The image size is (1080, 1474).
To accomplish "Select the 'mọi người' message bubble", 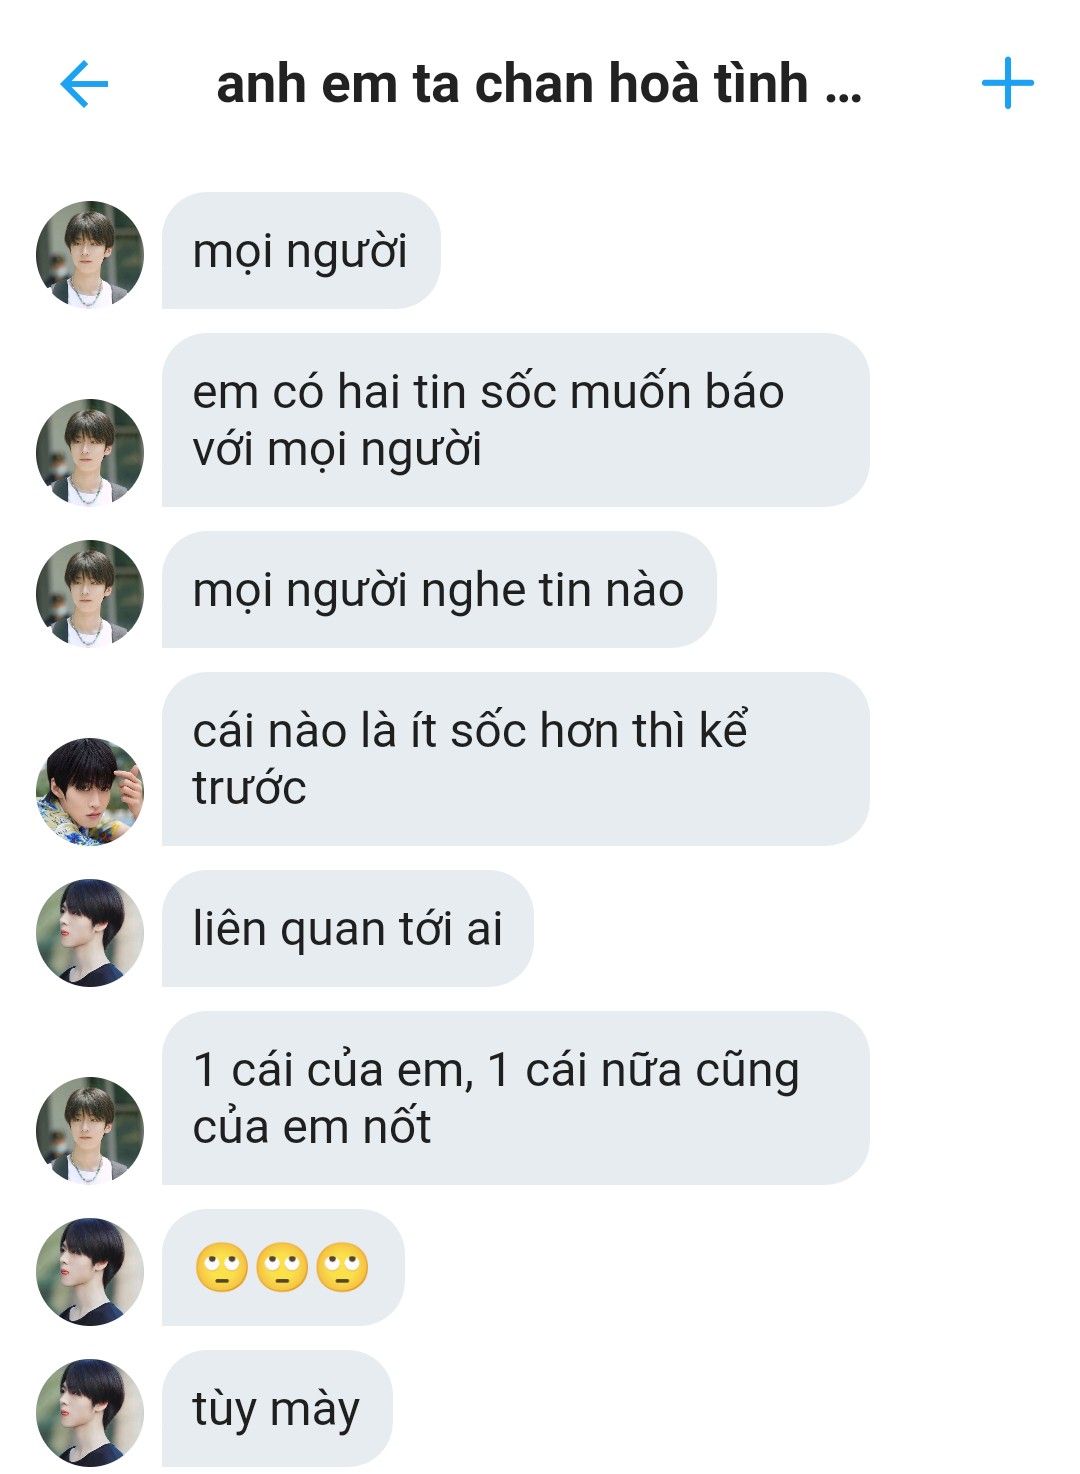I will [x=301, y=250].
